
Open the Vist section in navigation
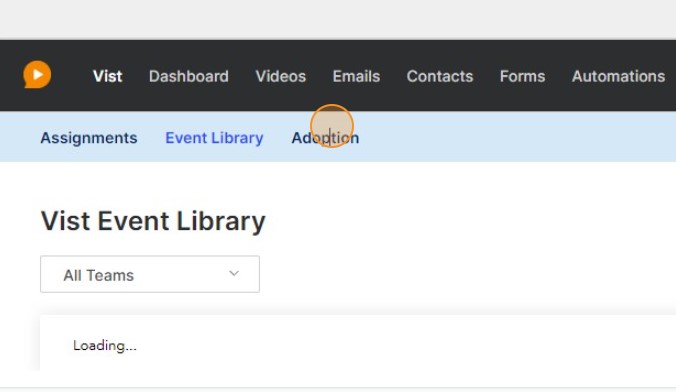pyautogui.click(x=108, y=76)
